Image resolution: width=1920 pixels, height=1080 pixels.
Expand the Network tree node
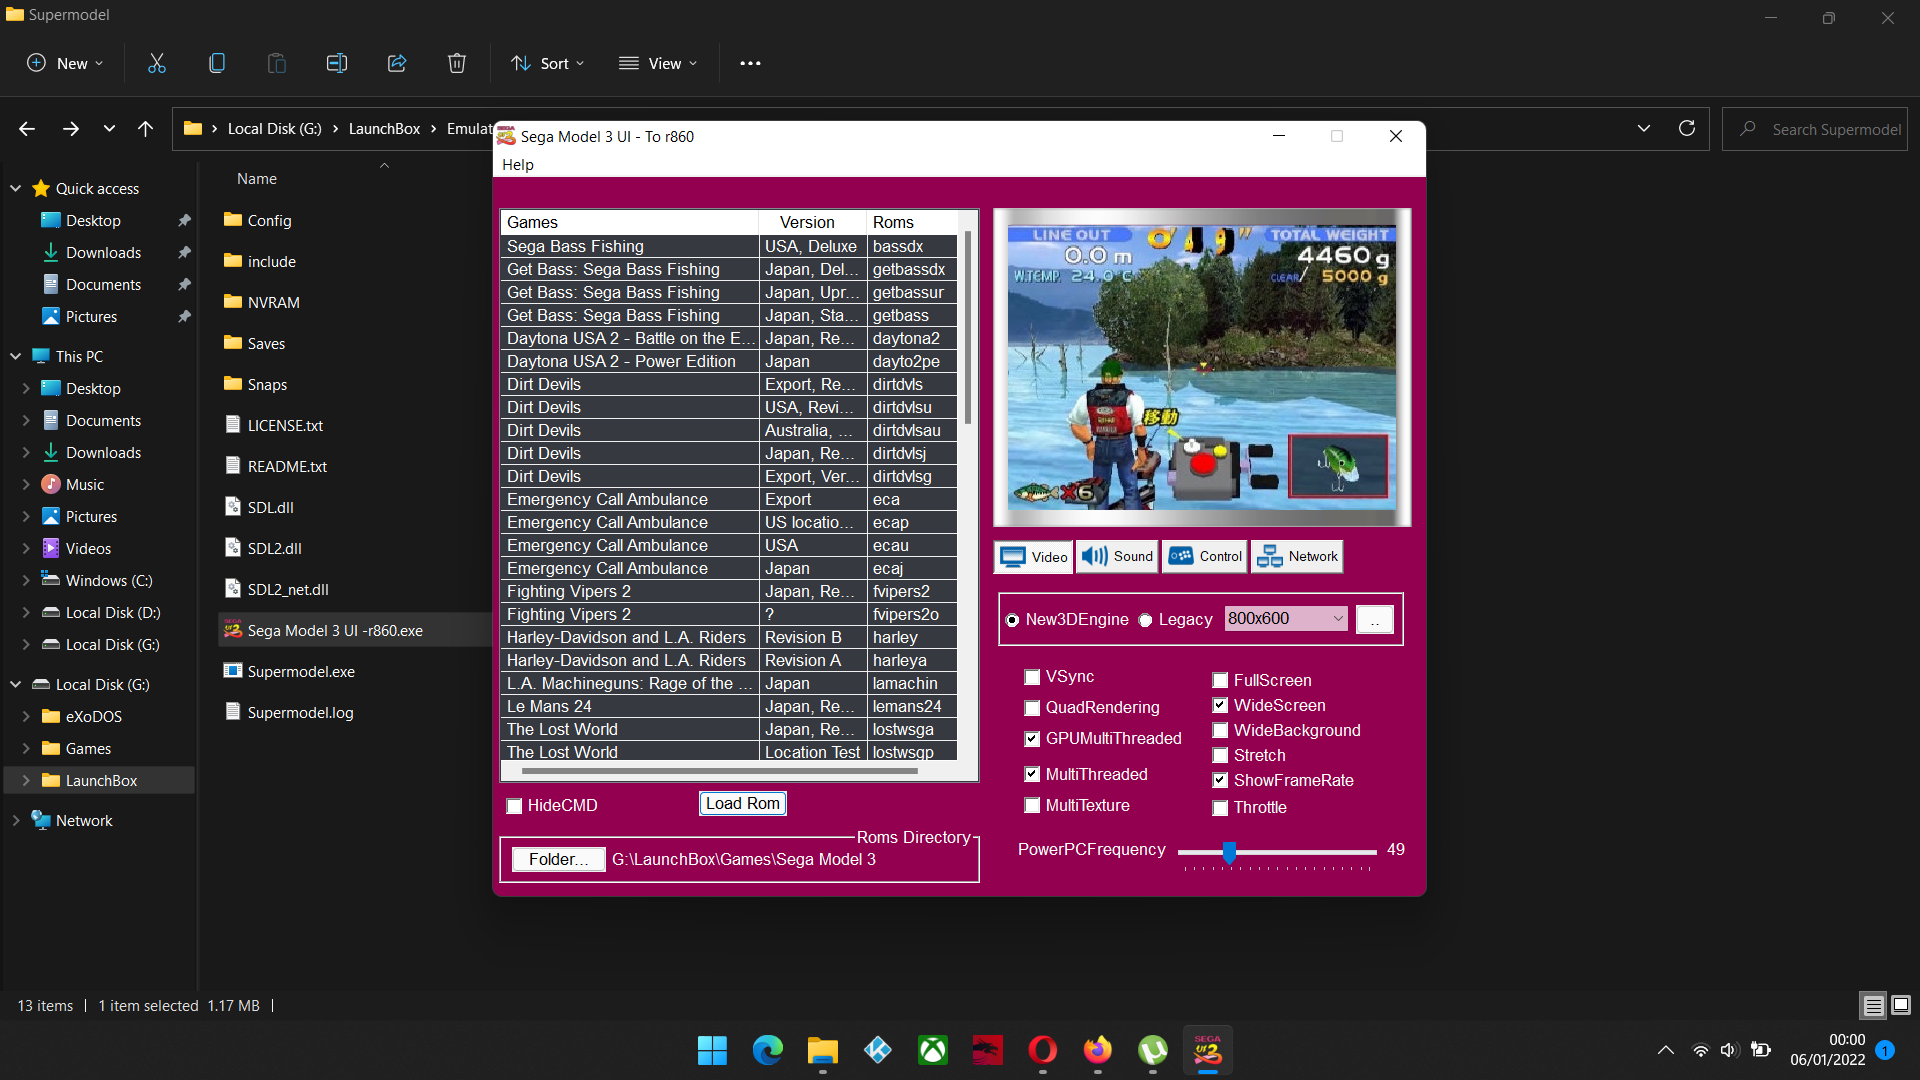[15, 821]
